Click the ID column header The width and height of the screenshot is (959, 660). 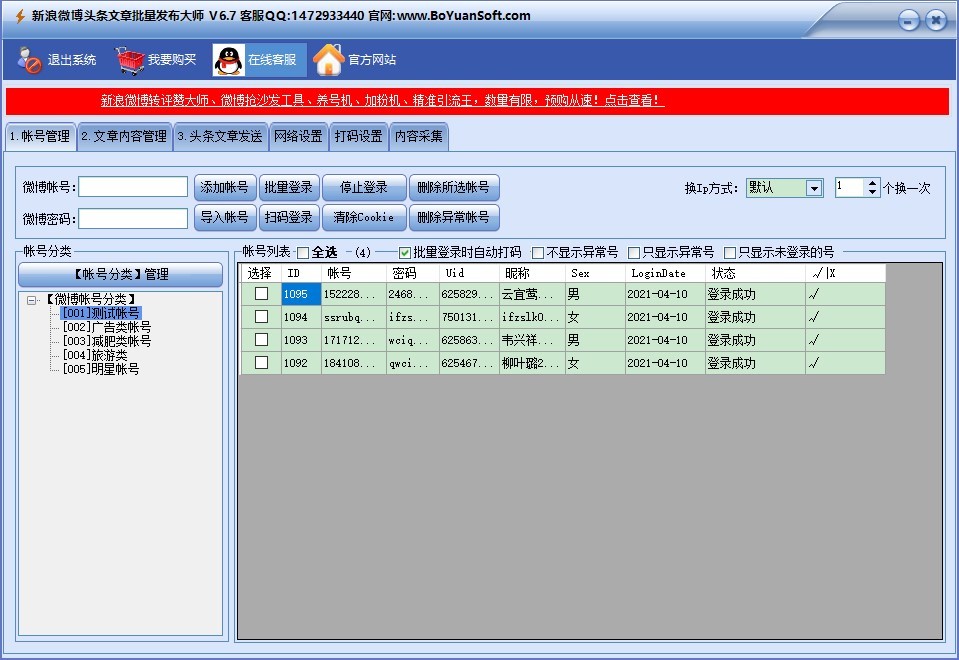(x=301, y=273)
